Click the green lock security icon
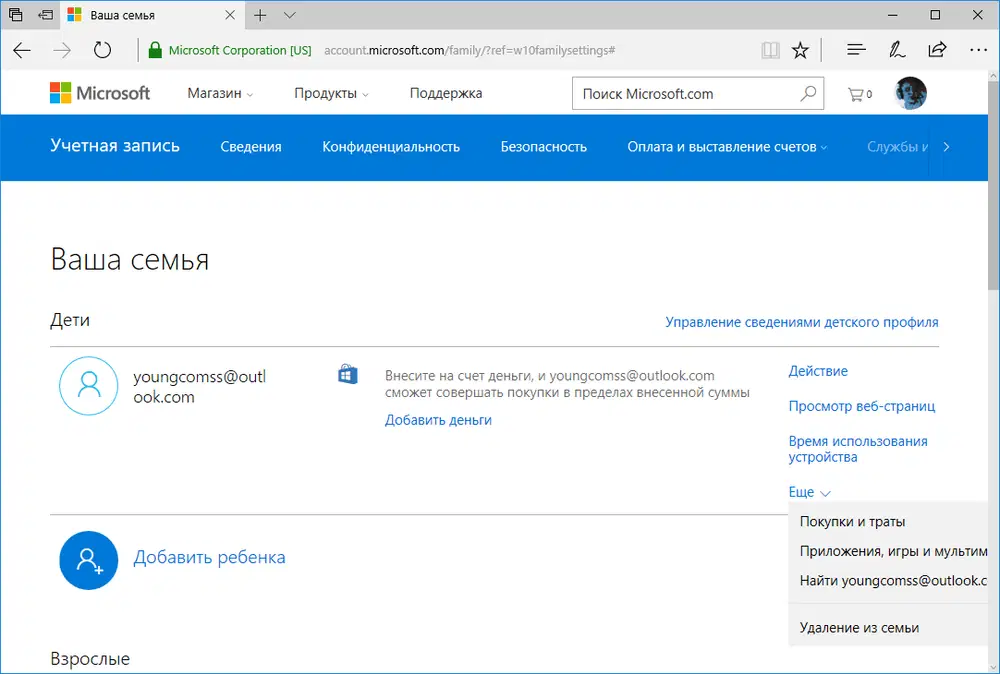Viewport: 1000px width, 674px height. pos(154,50)
